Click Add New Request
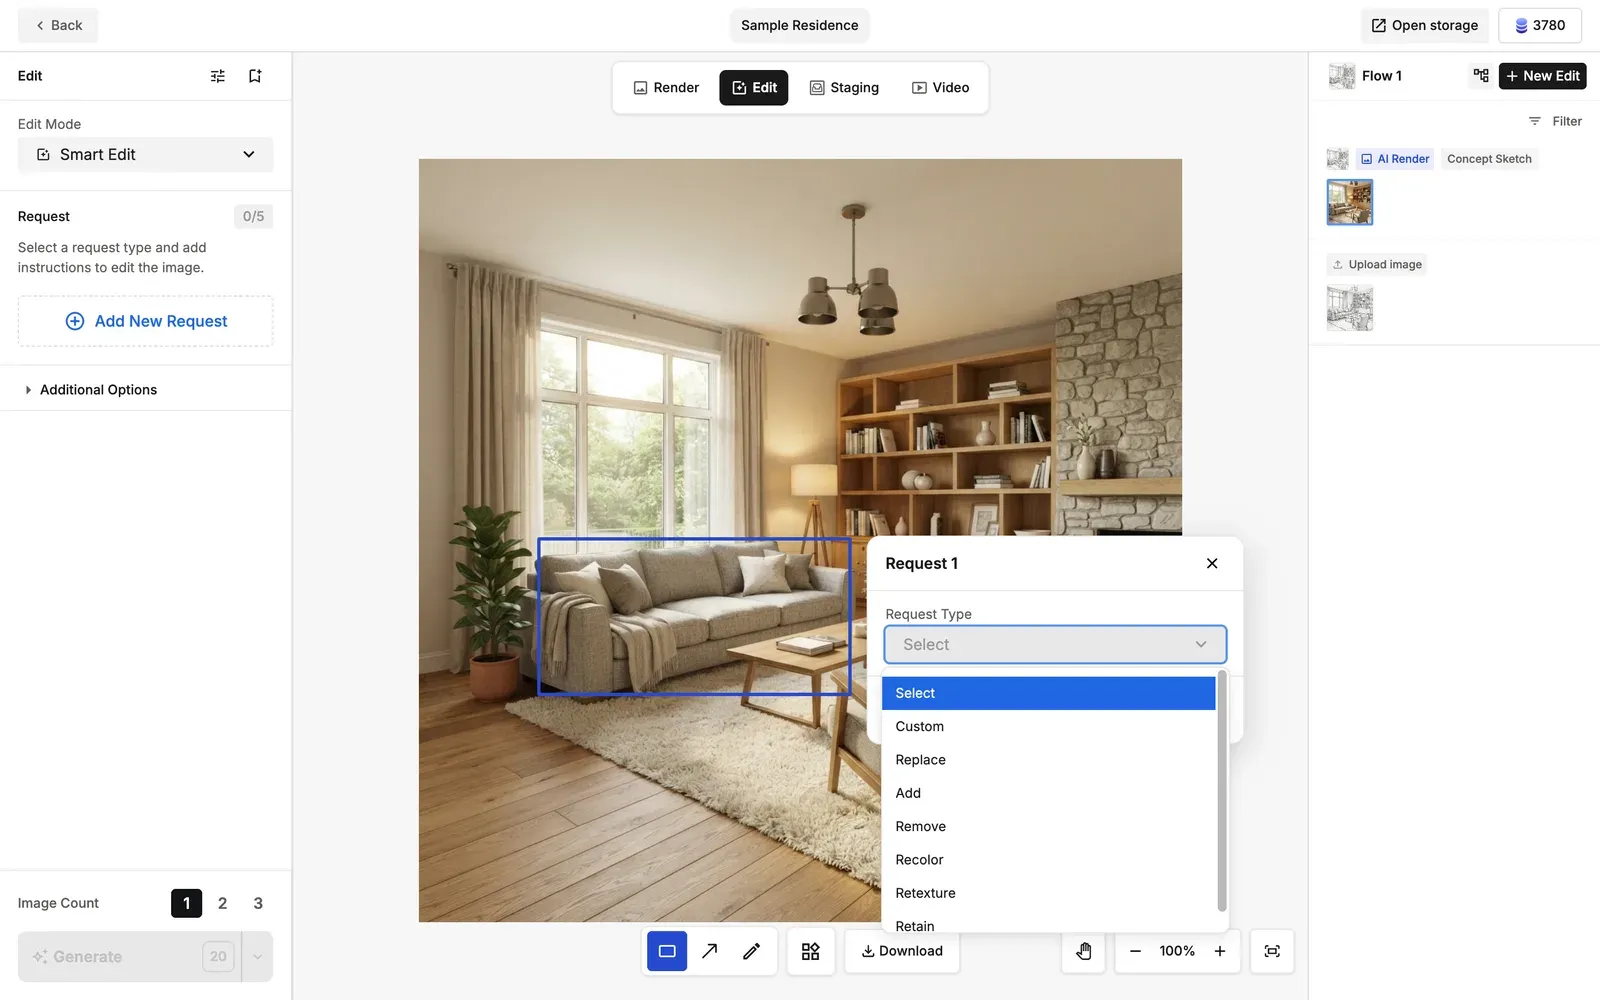Screen dimensions: 1600x1000 (145, 321)
